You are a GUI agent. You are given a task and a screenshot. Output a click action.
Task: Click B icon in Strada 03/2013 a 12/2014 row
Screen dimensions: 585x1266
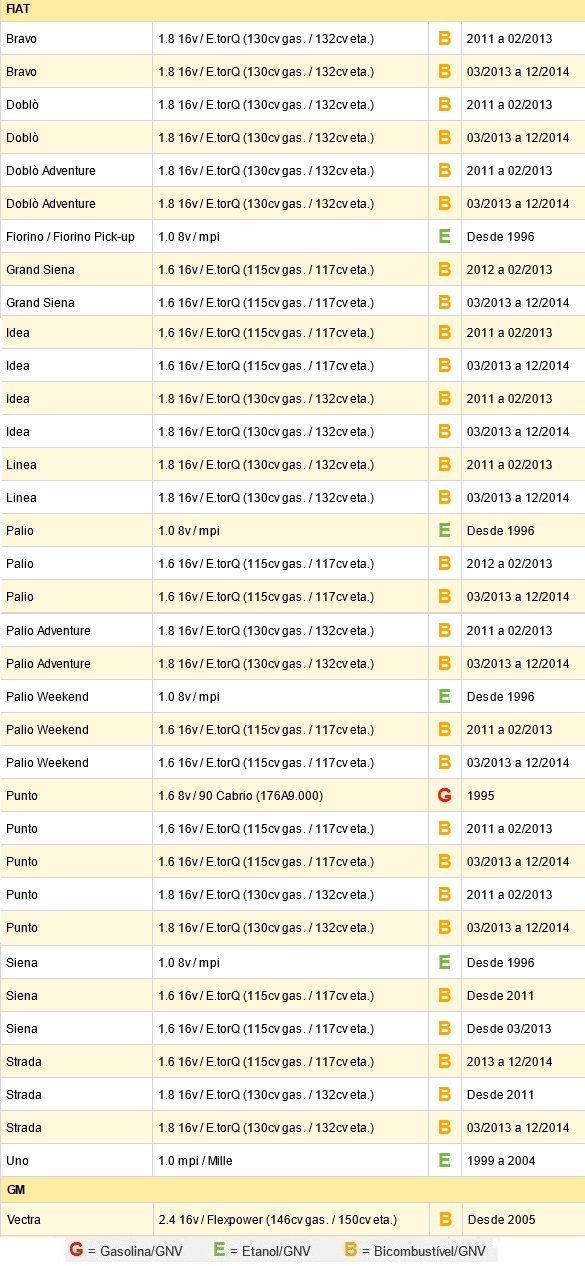pos(444,1128)
